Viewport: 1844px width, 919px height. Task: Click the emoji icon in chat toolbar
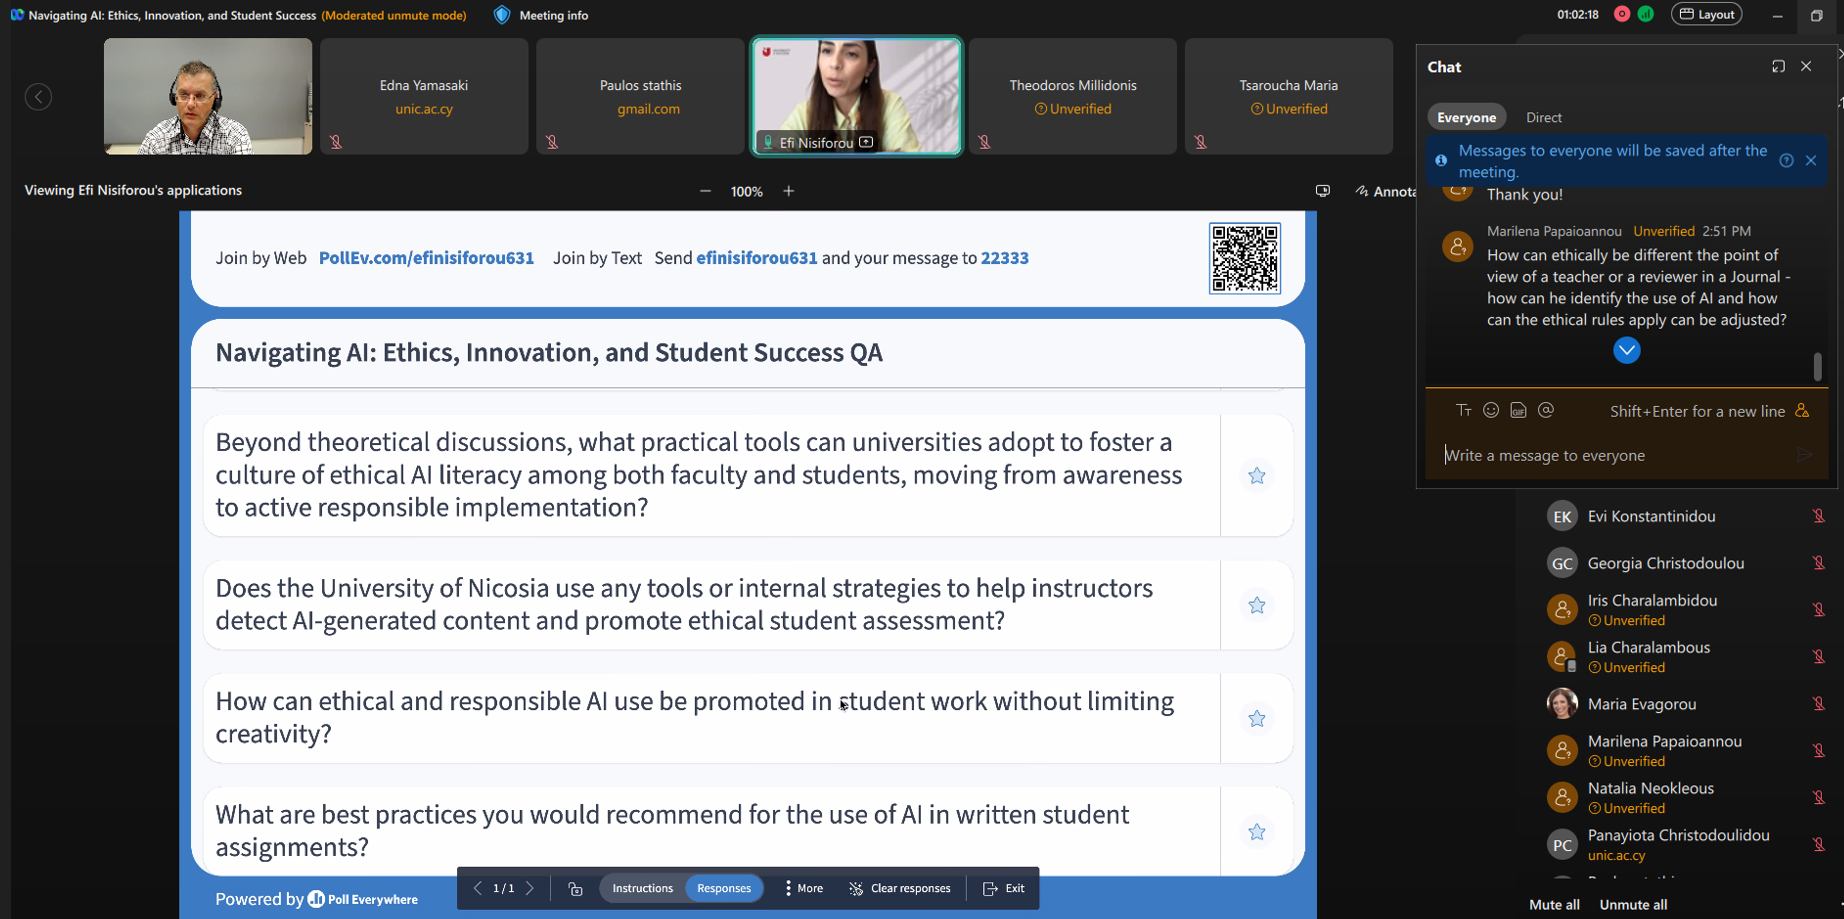point(1491,410)
